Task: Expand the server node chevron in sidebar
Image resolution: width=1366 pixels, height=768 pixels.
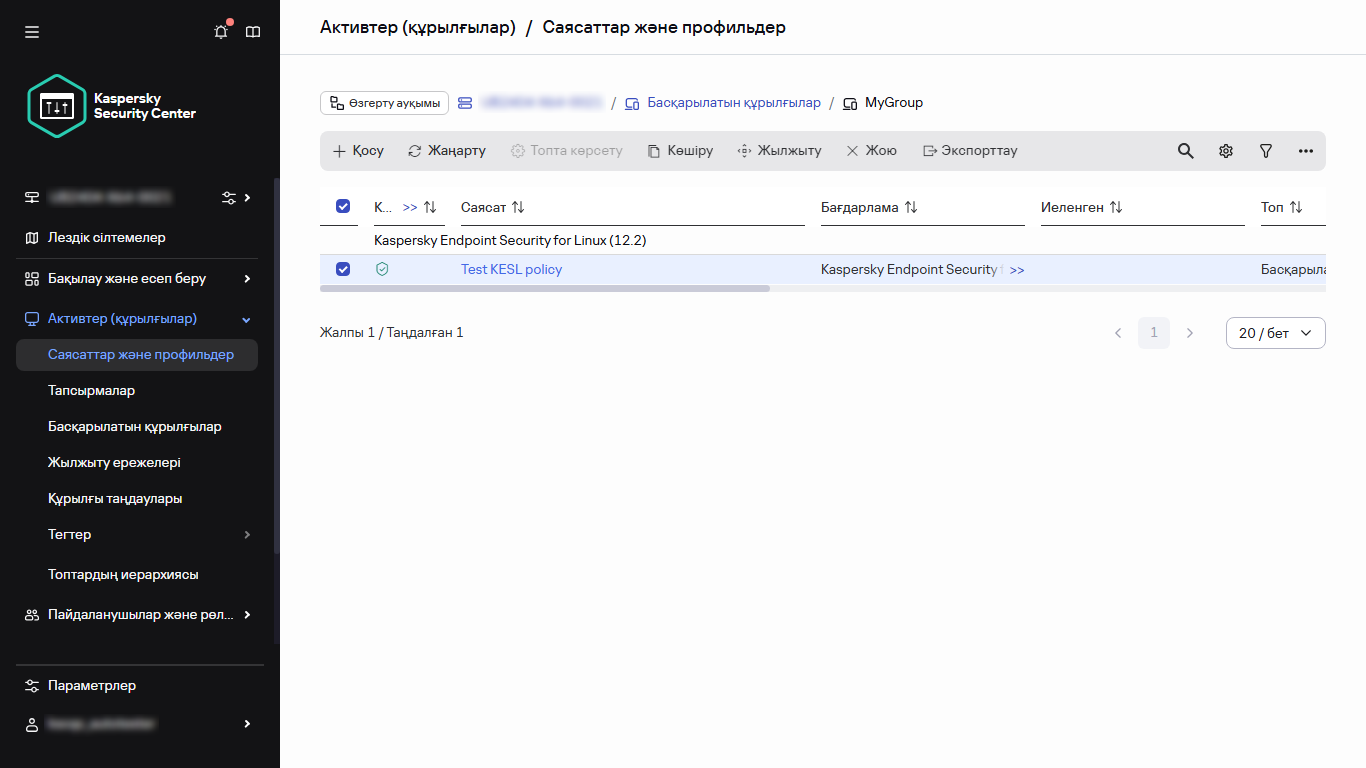Action: (247, 198)
